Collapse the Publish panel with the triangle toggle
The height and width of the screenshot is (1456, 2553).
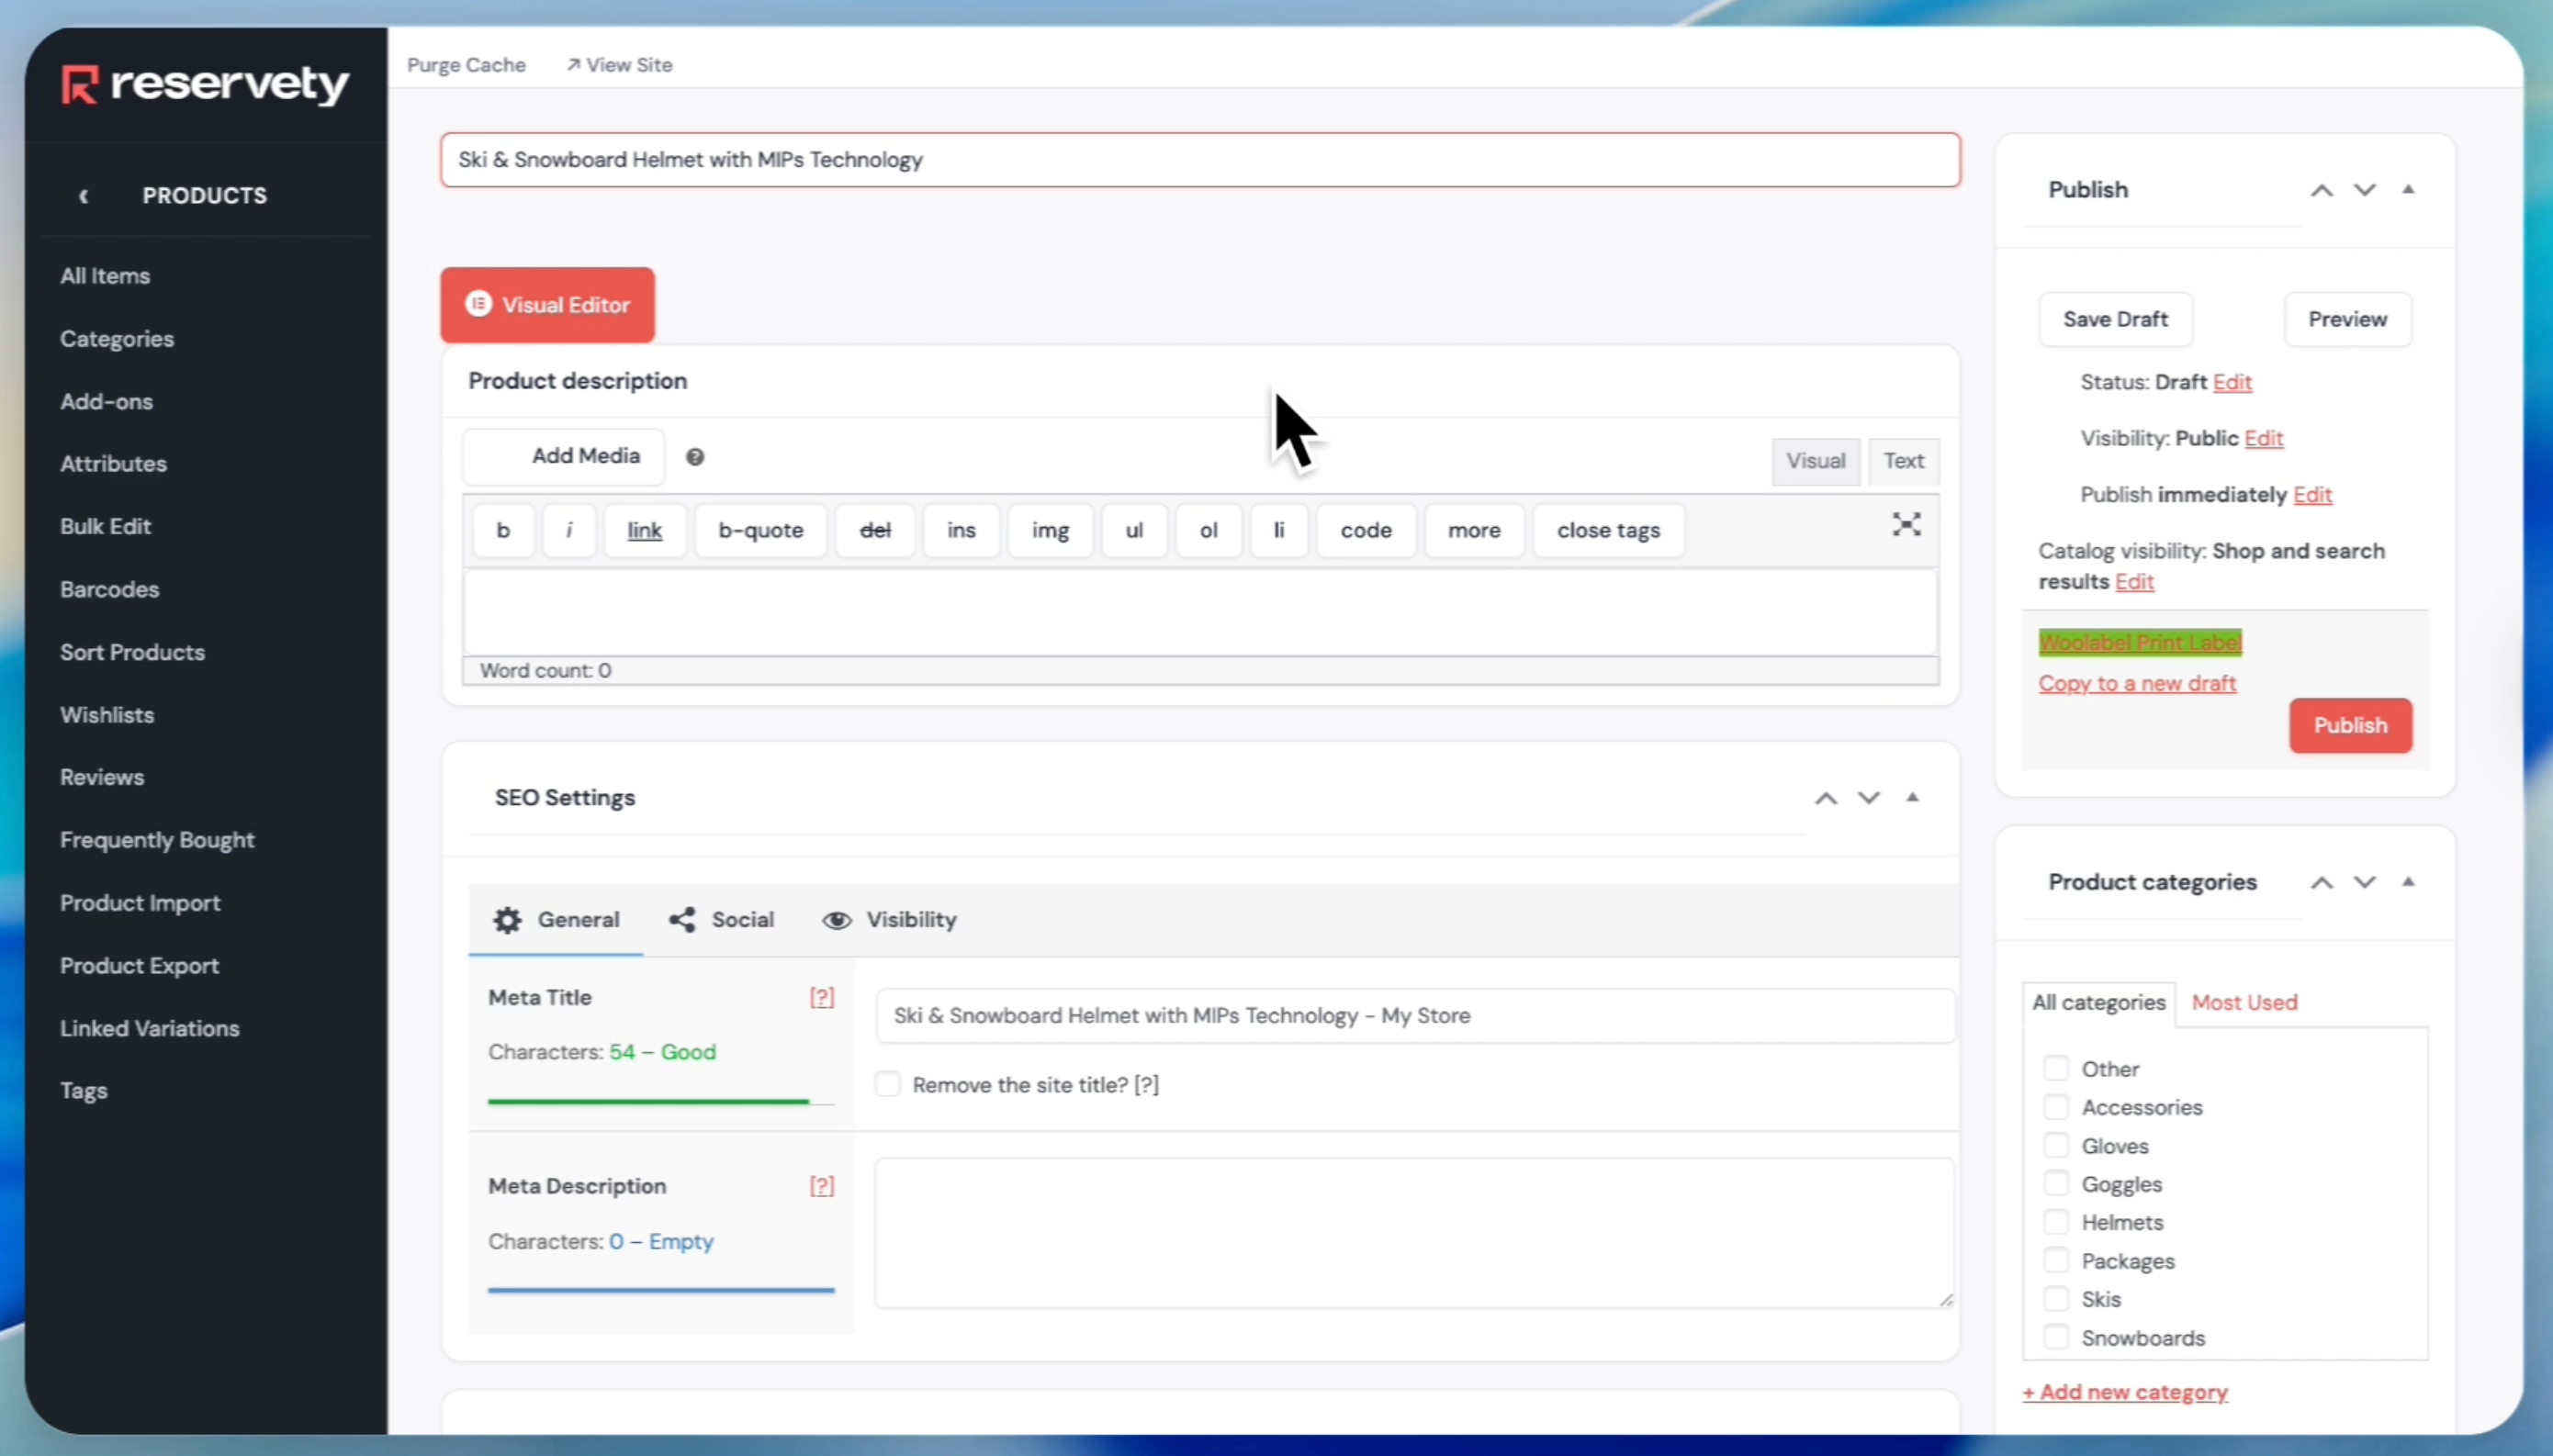2408,189
